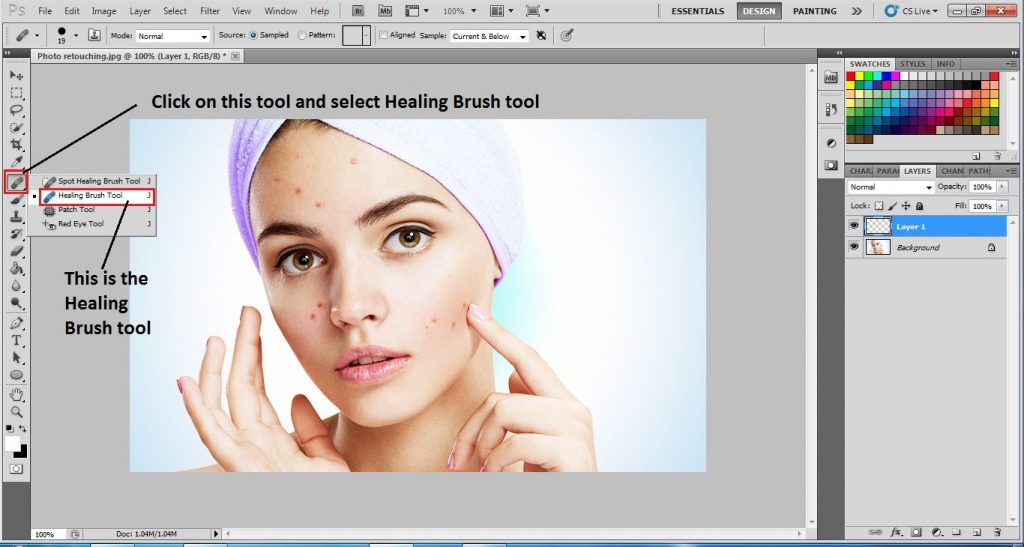Toggle Quick Mask mode
Screen dimensions: 1024x547
[16, 469]
